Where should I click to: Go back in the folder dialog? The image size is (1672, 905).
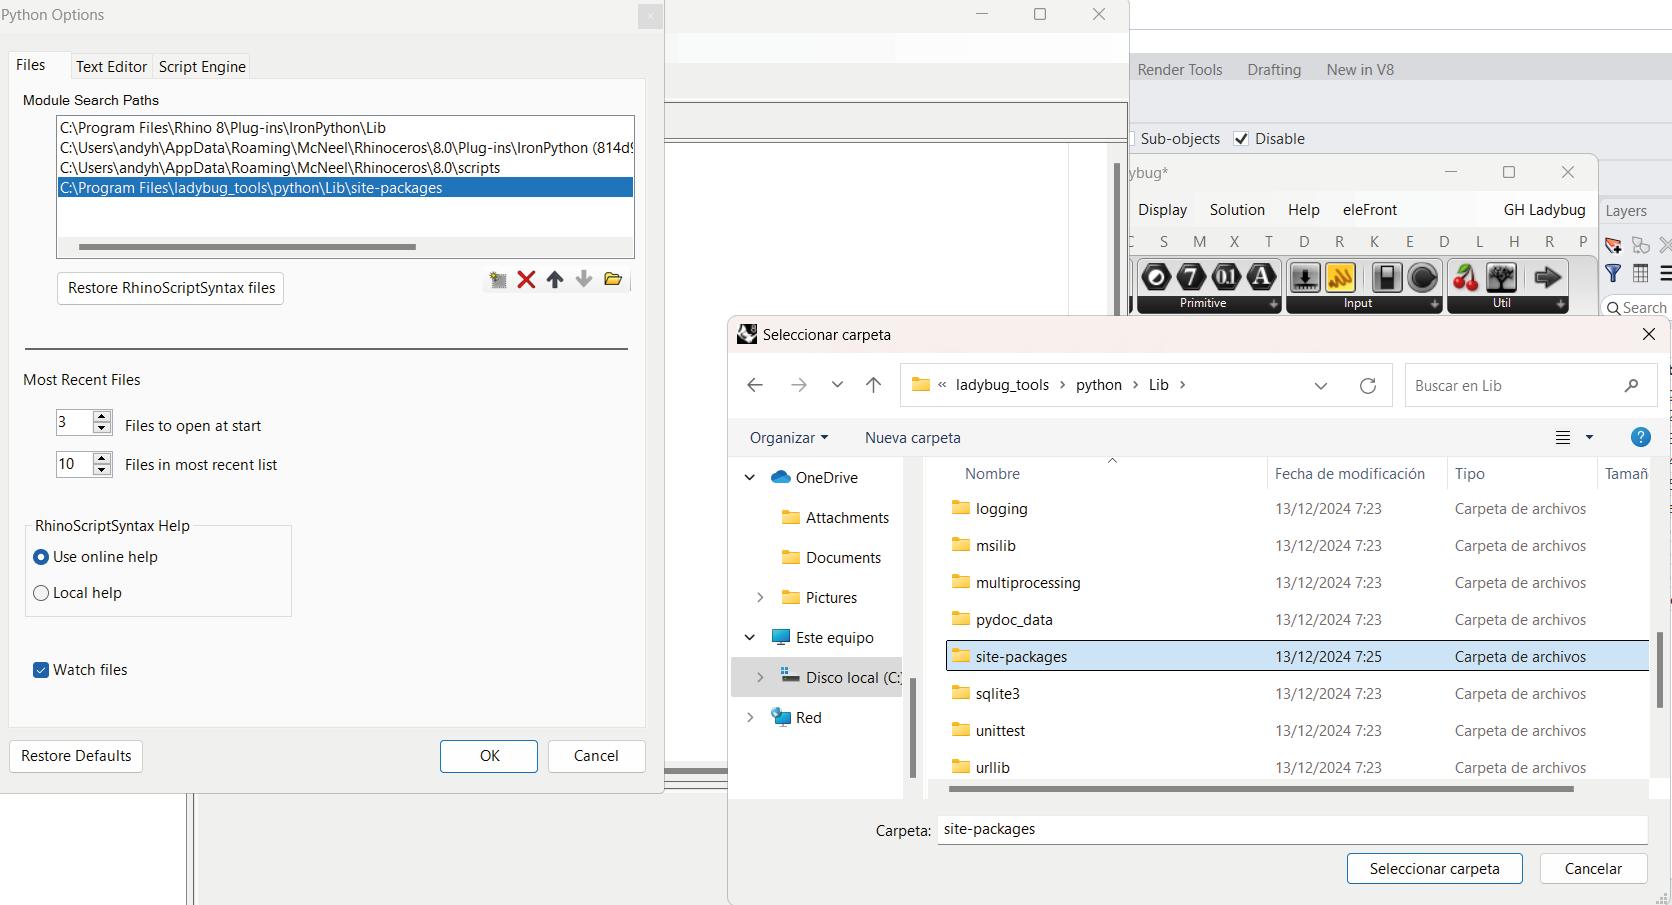[755, 385]
